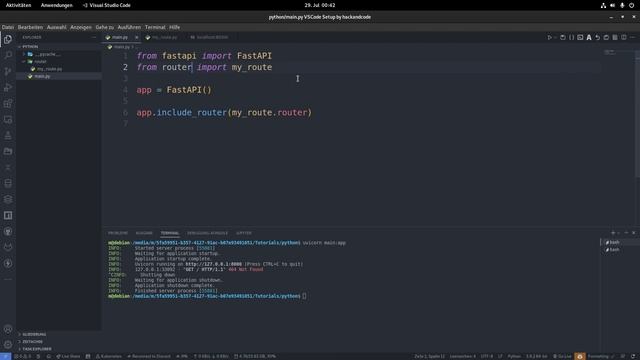Viewport: 640px width, 360px height.
Task: Close the main.py editor tab
Action: click(136, 37)
